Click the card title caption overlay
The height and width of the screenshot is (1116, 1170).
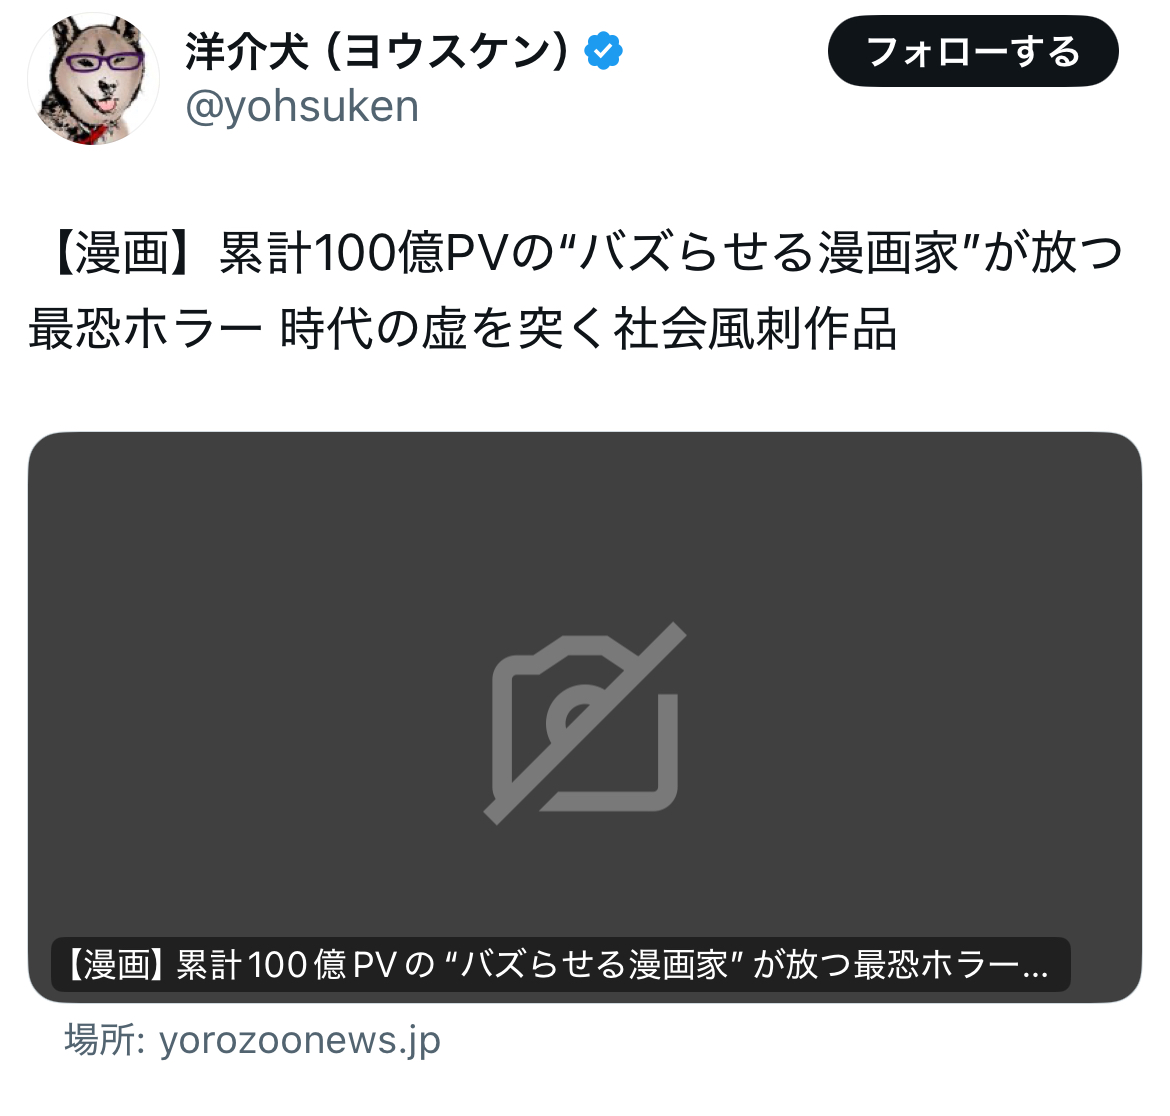[x=561, y=965]
